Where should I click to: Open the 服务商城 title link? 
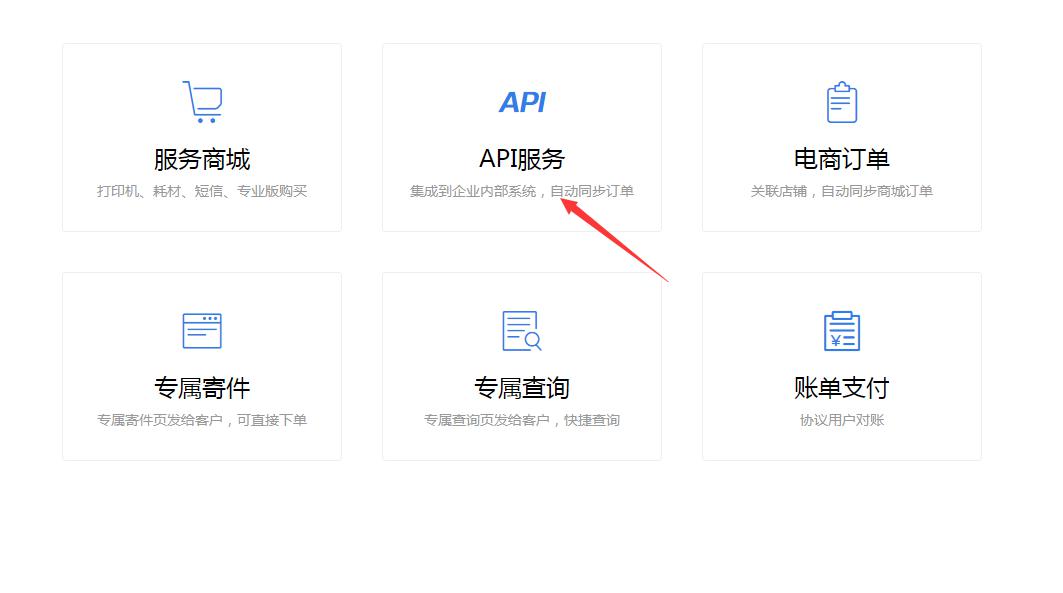[202, 159]
